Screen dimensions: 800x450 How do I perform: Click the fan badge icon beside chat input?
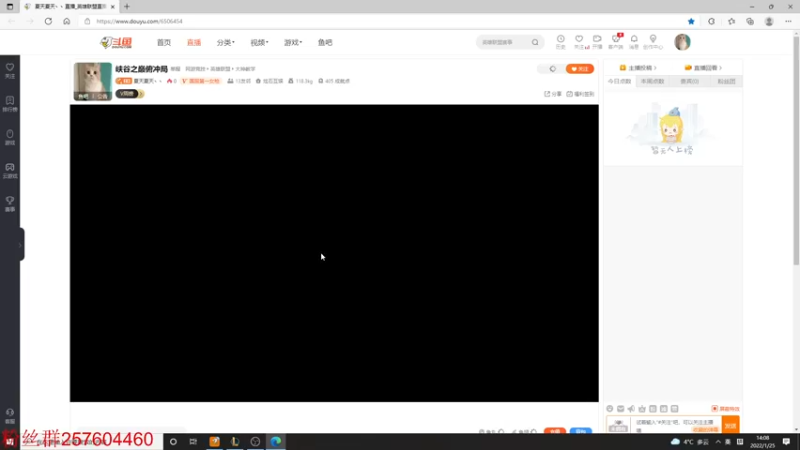(x=618, y=426)
